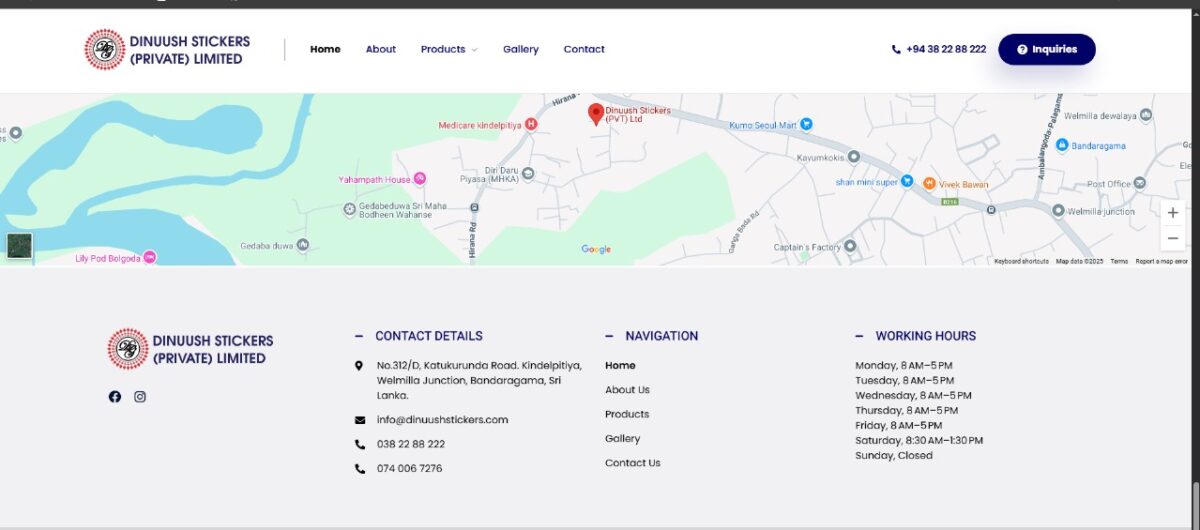Go to the About page
Screen dimensions: 1200x530
click(380, 49)
